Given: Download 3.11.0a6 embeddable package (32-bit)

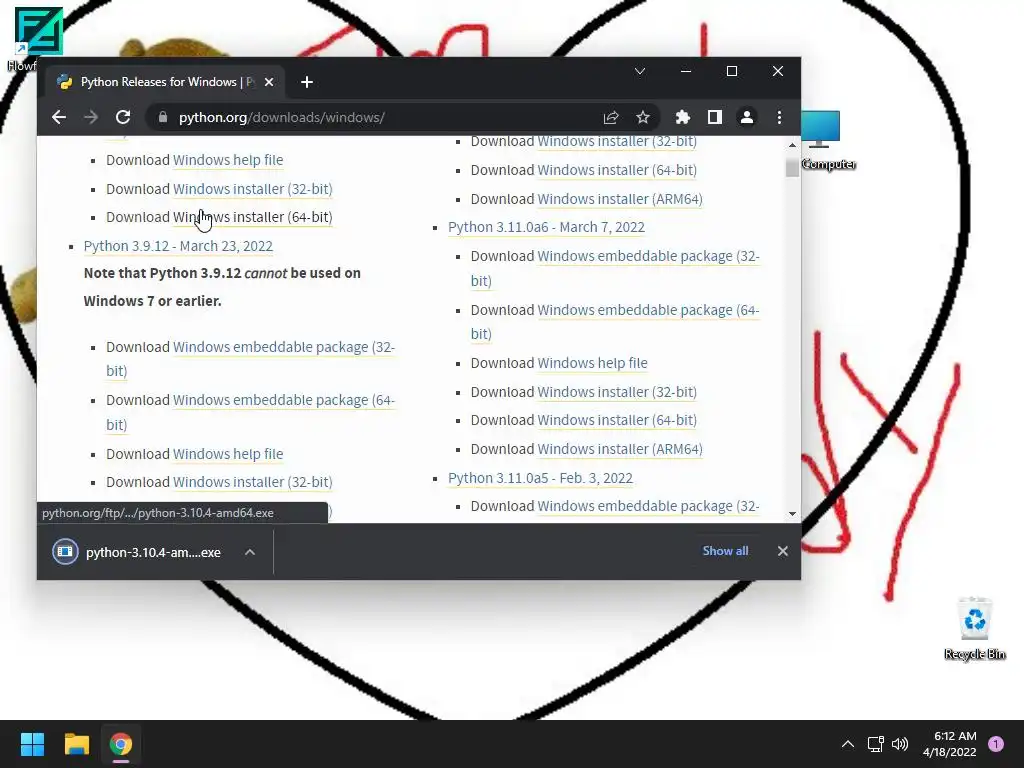Looking at the screenshot, I should 648,256.
